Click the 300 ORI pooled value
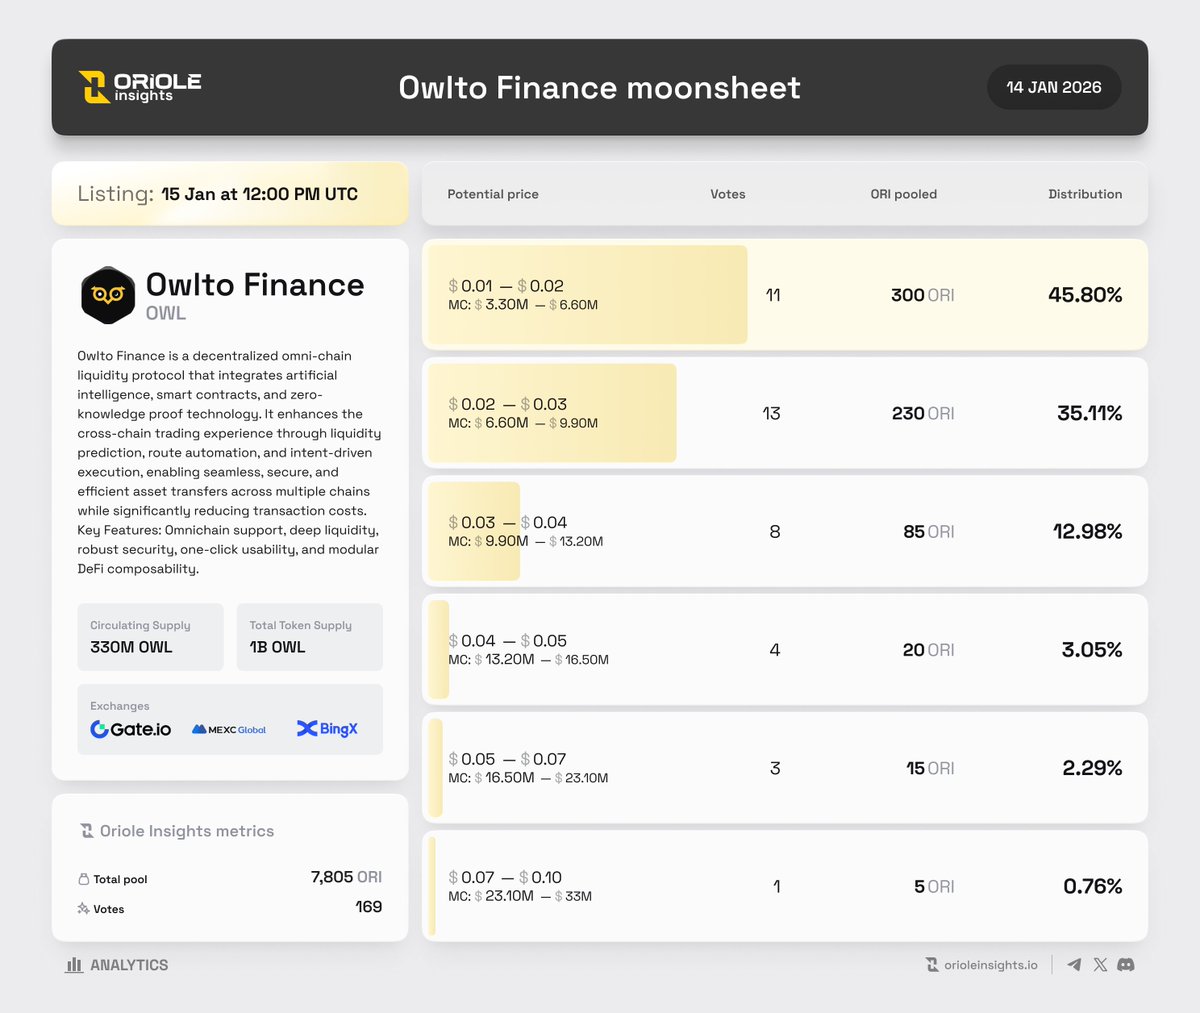This screenshot has width=1200, height=1013. click(x=923, y=295)
